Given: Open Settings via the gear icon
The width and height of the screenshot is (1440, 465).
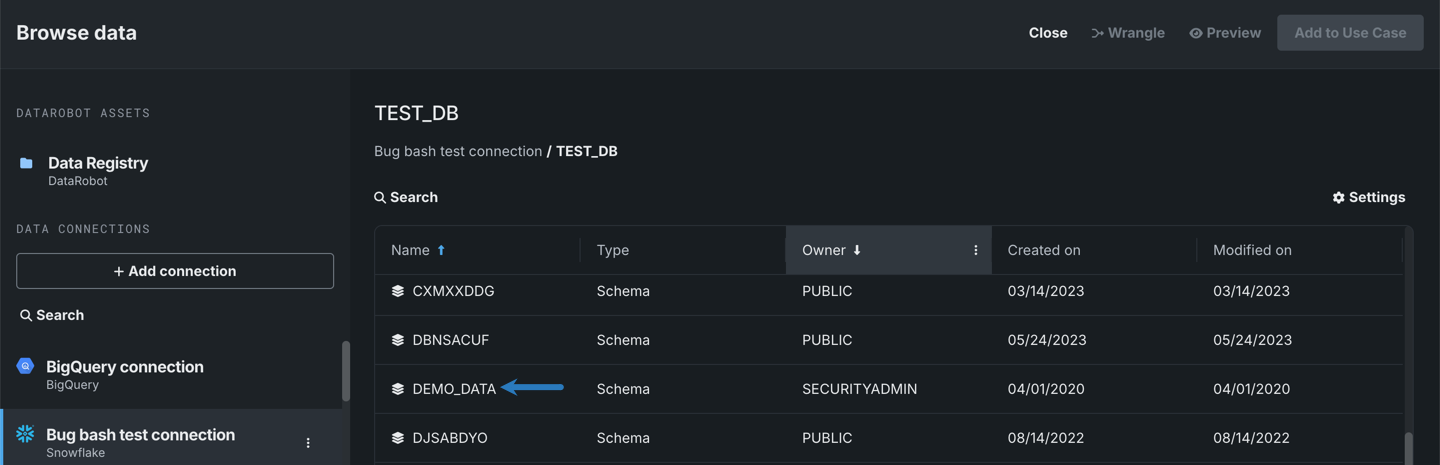Looking at the screenshot, I should (1338, 198).
